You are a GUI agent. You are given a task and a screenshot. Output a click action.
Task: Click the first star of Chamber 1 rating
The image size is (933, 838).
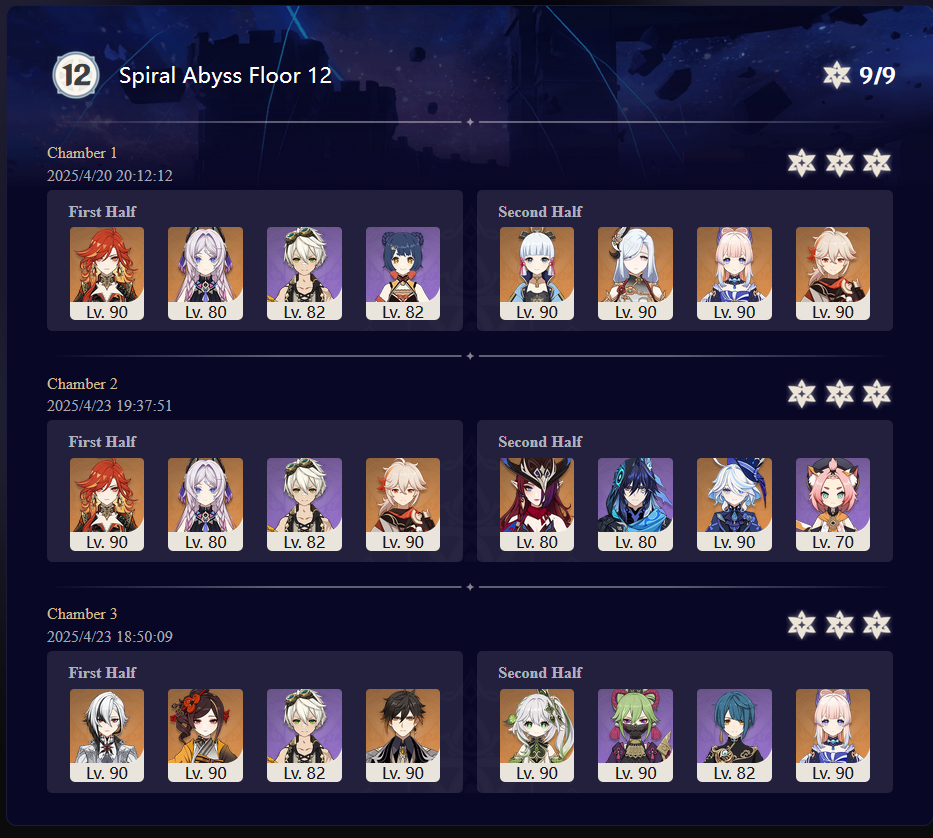coord(801,163)
